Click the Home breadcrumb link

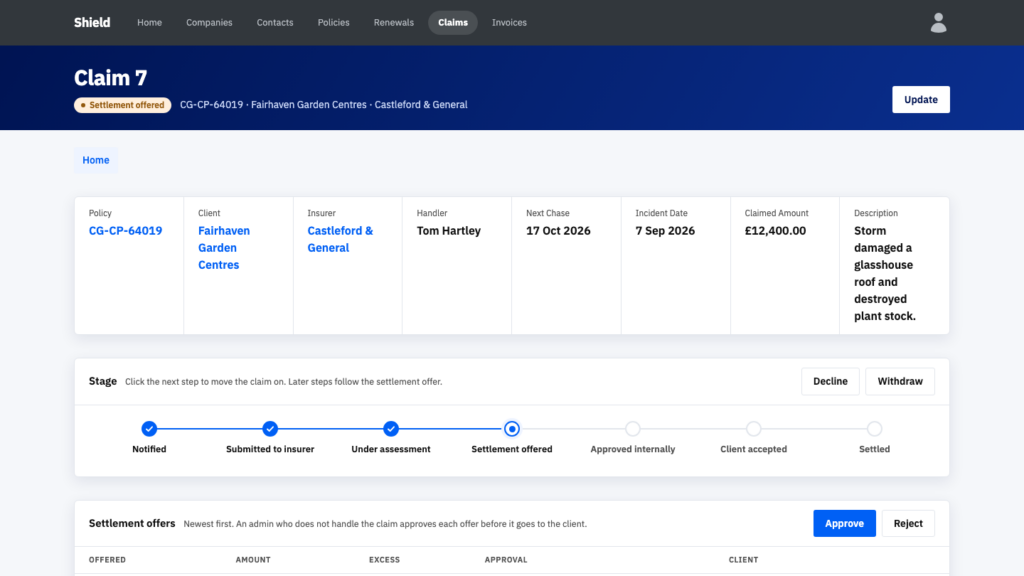pyautogui.click(x=96, y=160)
